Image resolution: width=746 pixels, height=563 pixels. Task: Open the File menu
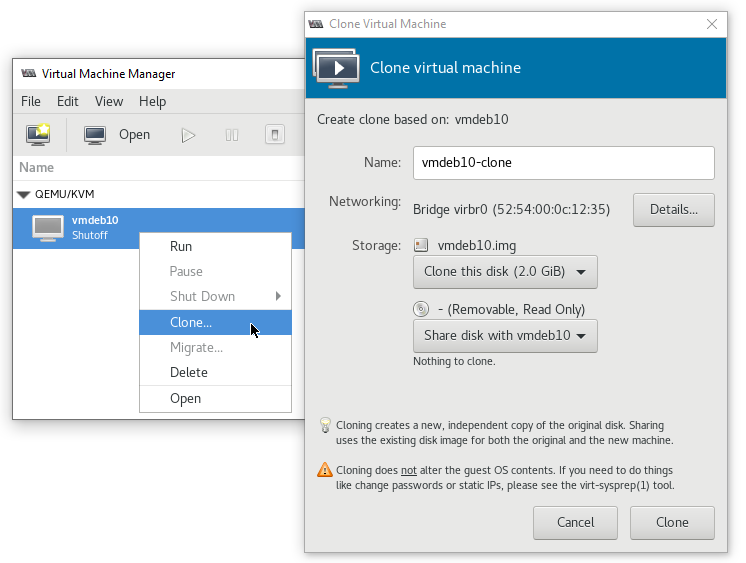tap(31, 101)
